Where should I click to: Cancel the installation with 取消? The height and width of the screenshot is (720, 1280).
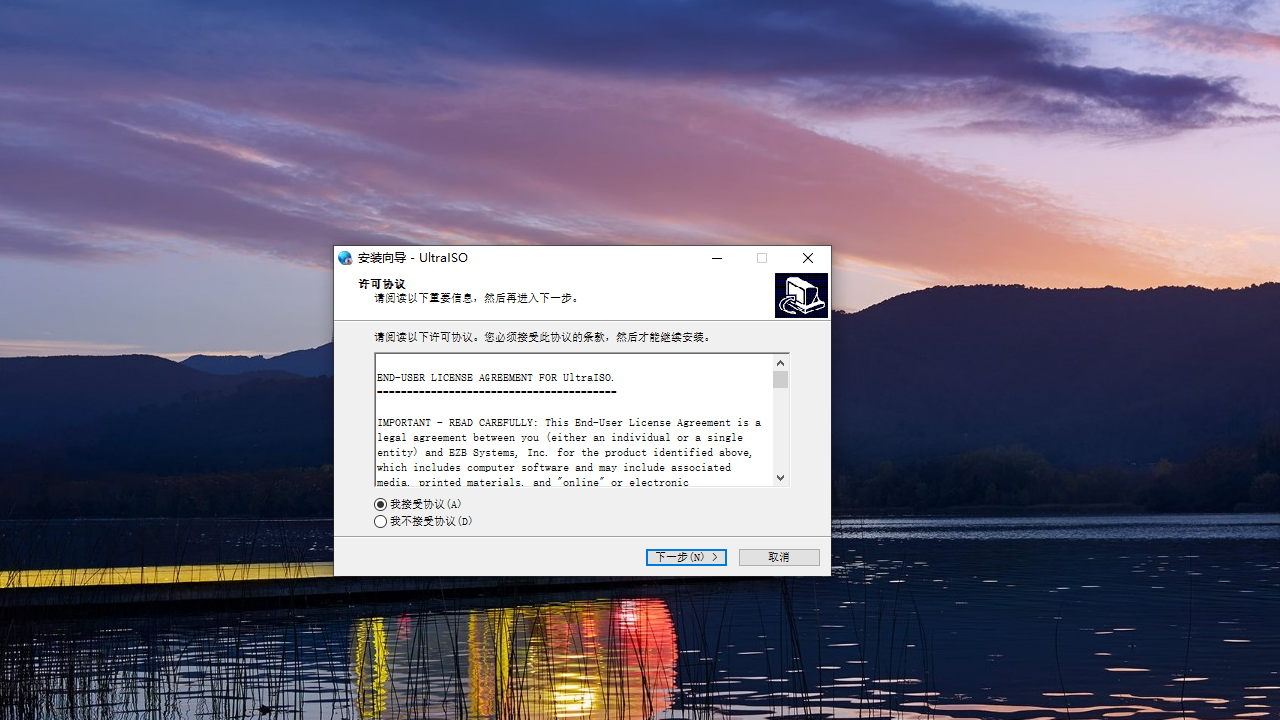point(779,557)
